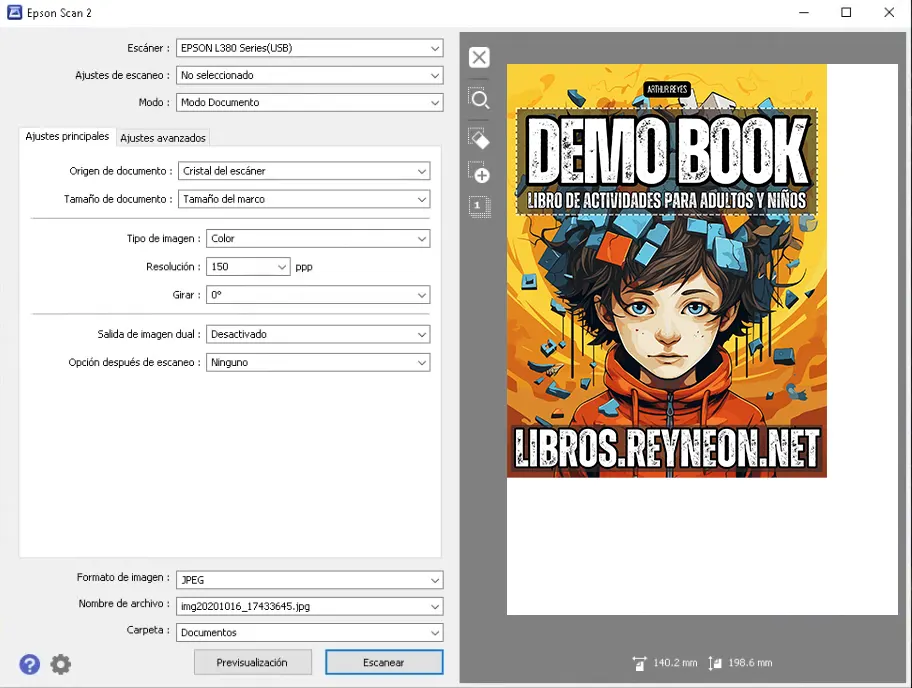Image resolution: width=912 pixels, height=688 pixels.
Task: Click the 'ppp' unit label
Action: pyautogui.click(x=304, y=268)
